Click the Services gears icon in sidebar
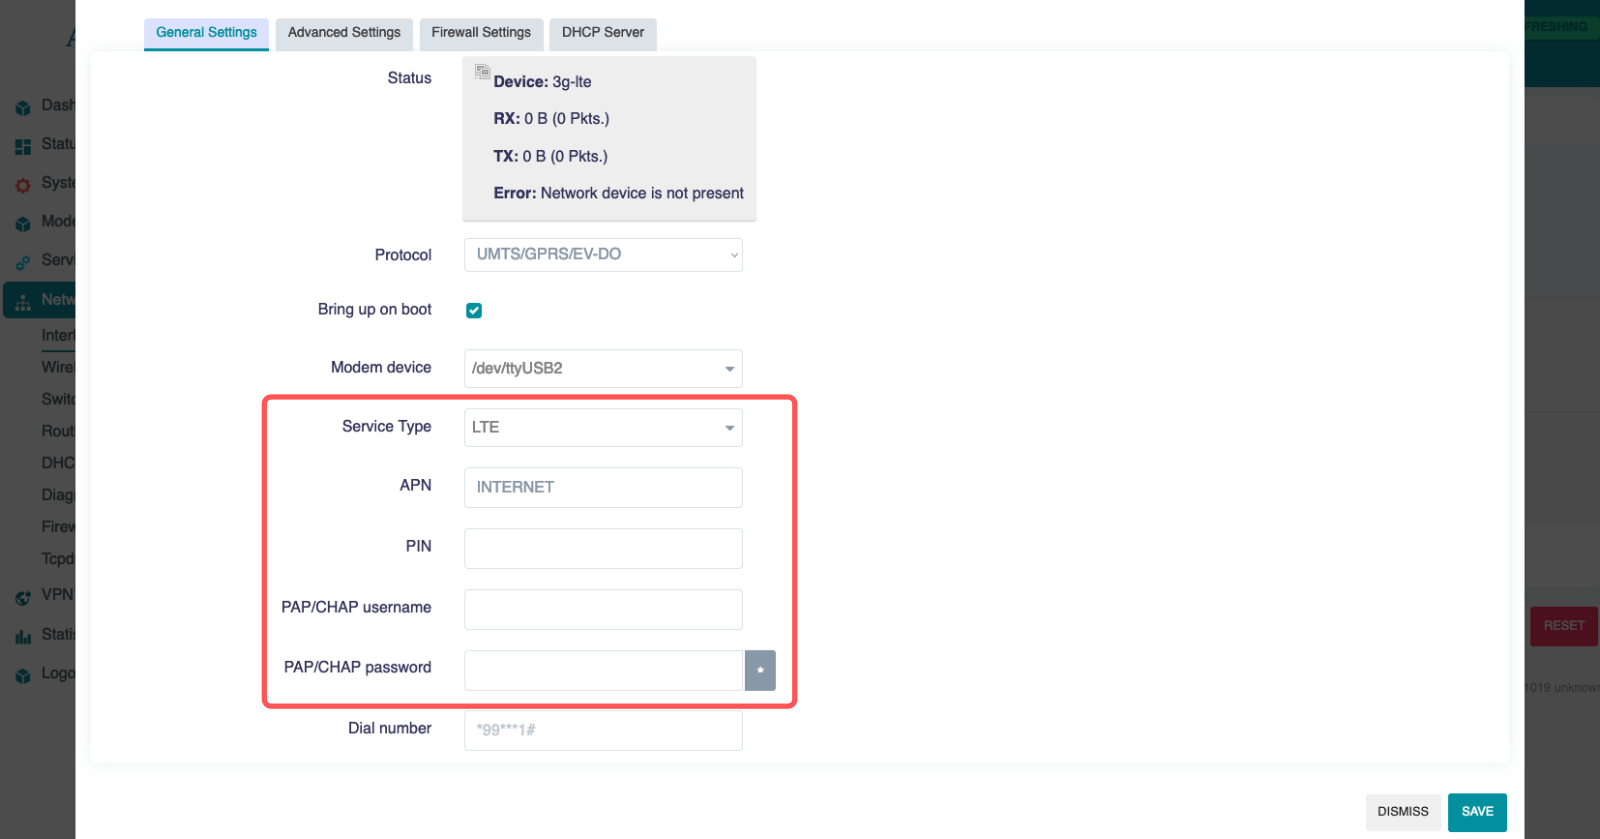The width and height of the screenshot is (1600, 839). point(23,262)
